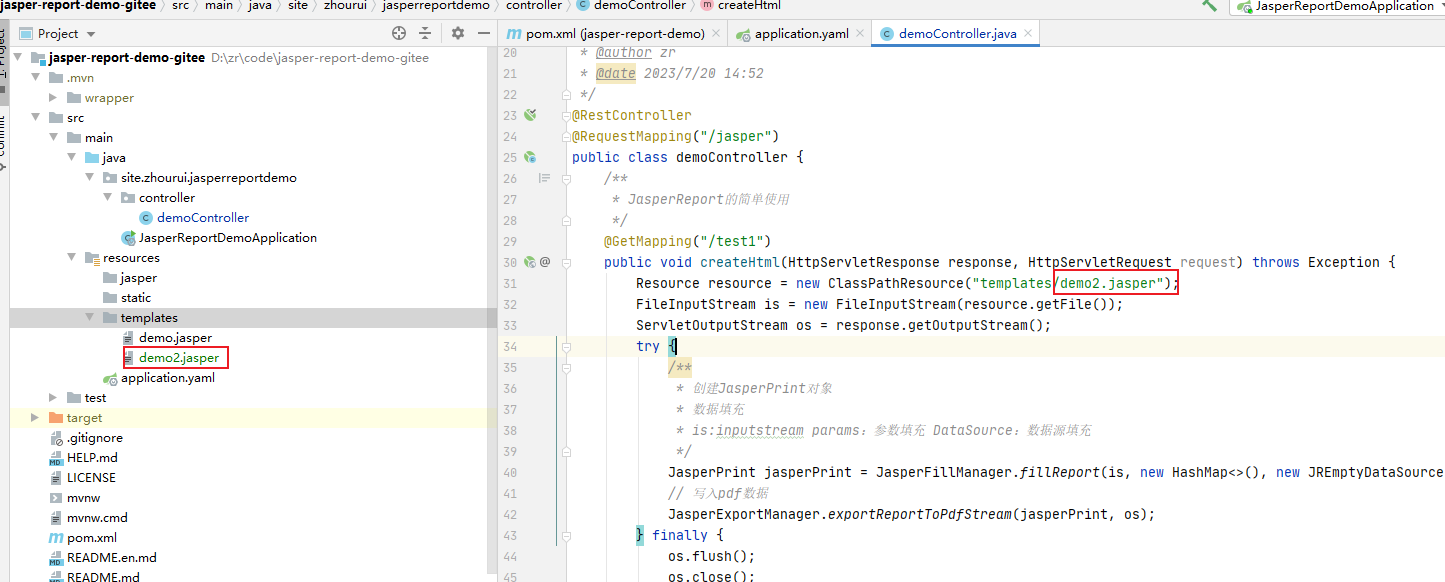Open JasperReportDemoApplication run configuration dropdown
The width and height of the screenshot is (1445, 582).
pos(1338,6)
